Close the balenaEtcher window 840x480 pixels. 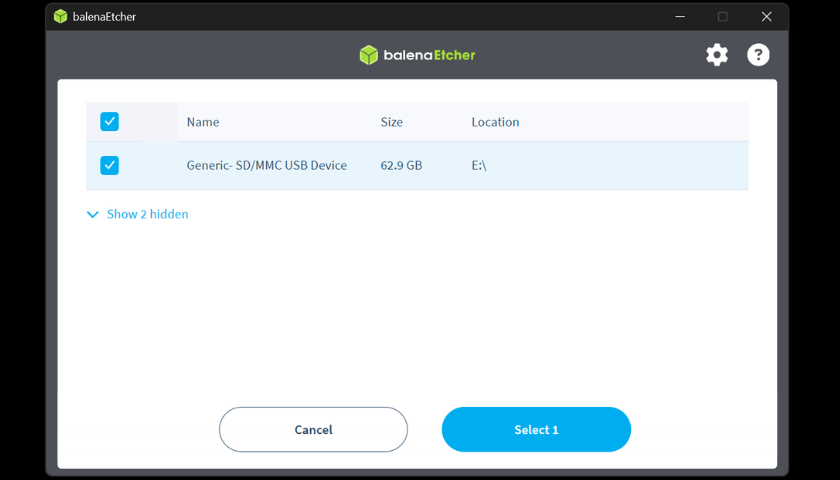(x=766, y=16)
